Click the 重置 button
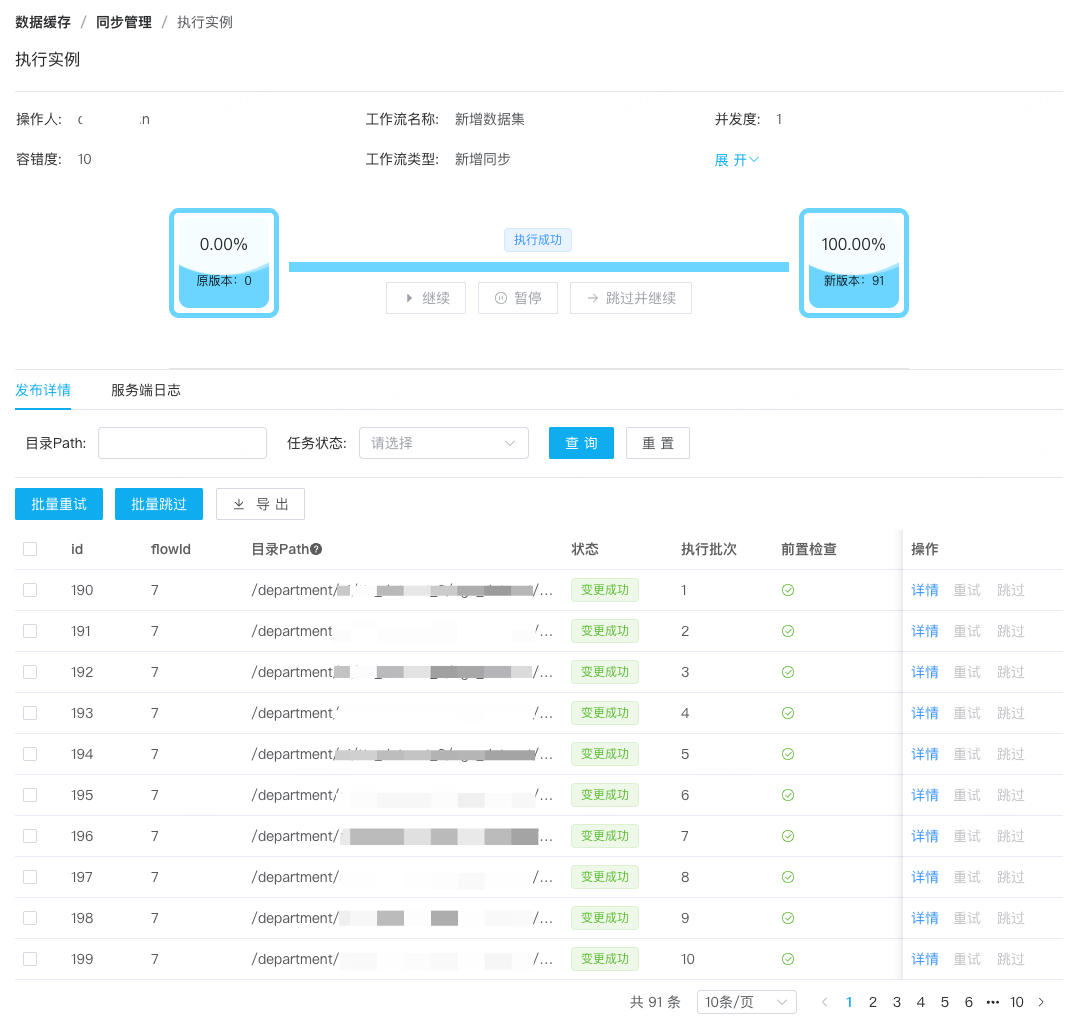This screenshot has height=1025, width=1078. pos(658,443)
